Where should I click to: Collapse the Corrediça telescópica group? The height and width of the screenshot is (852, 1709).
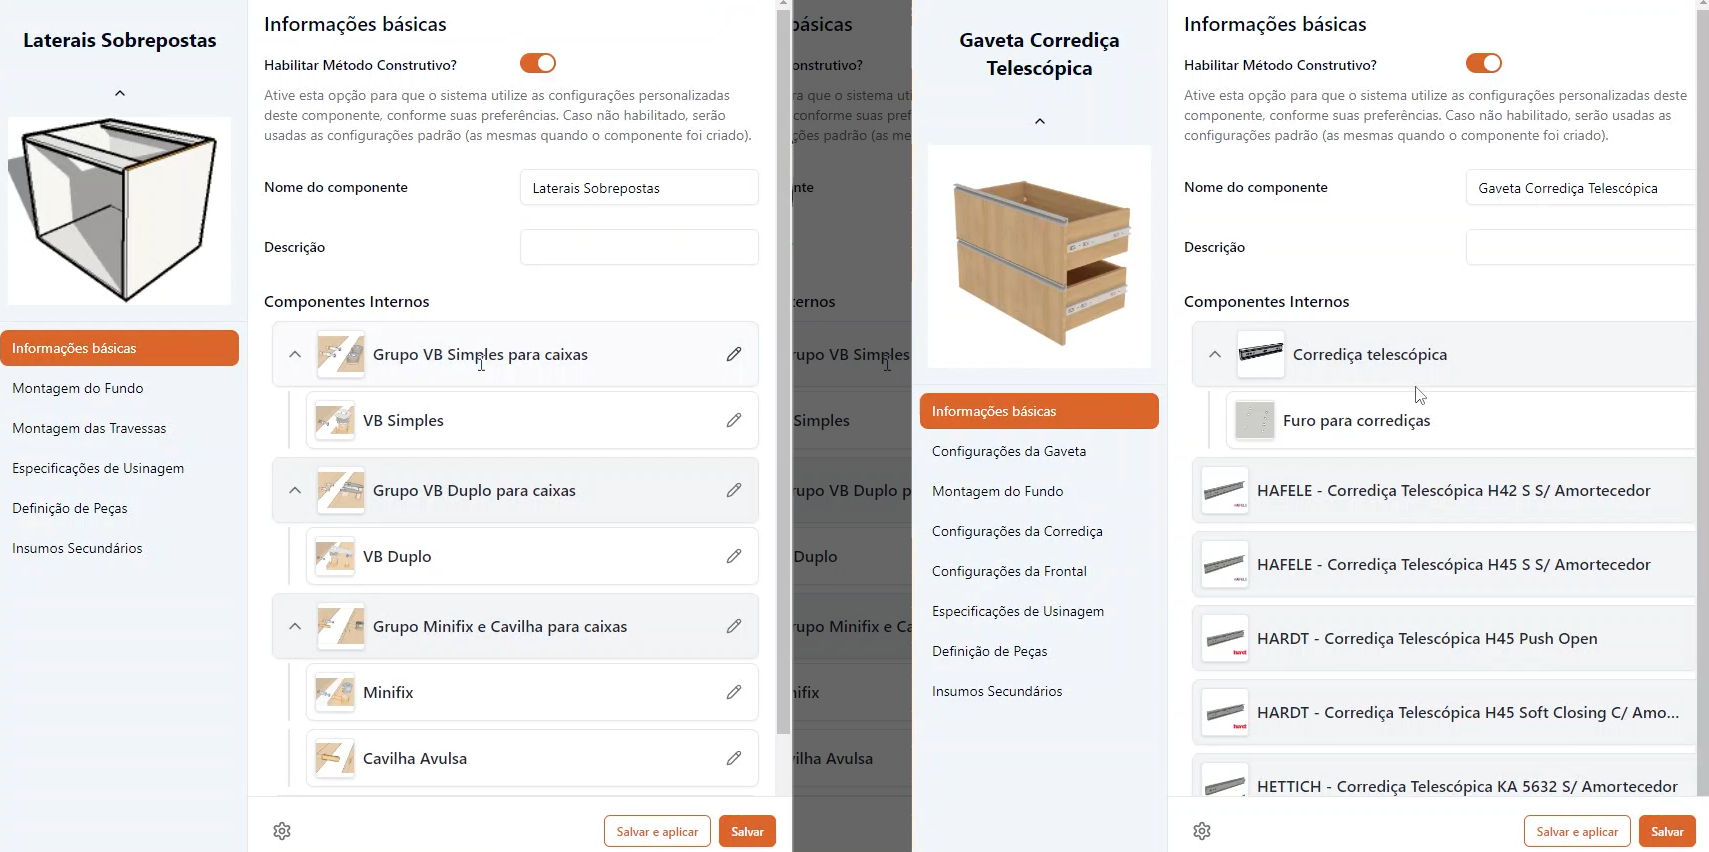pyautogui.click(x=1215, y=354)
